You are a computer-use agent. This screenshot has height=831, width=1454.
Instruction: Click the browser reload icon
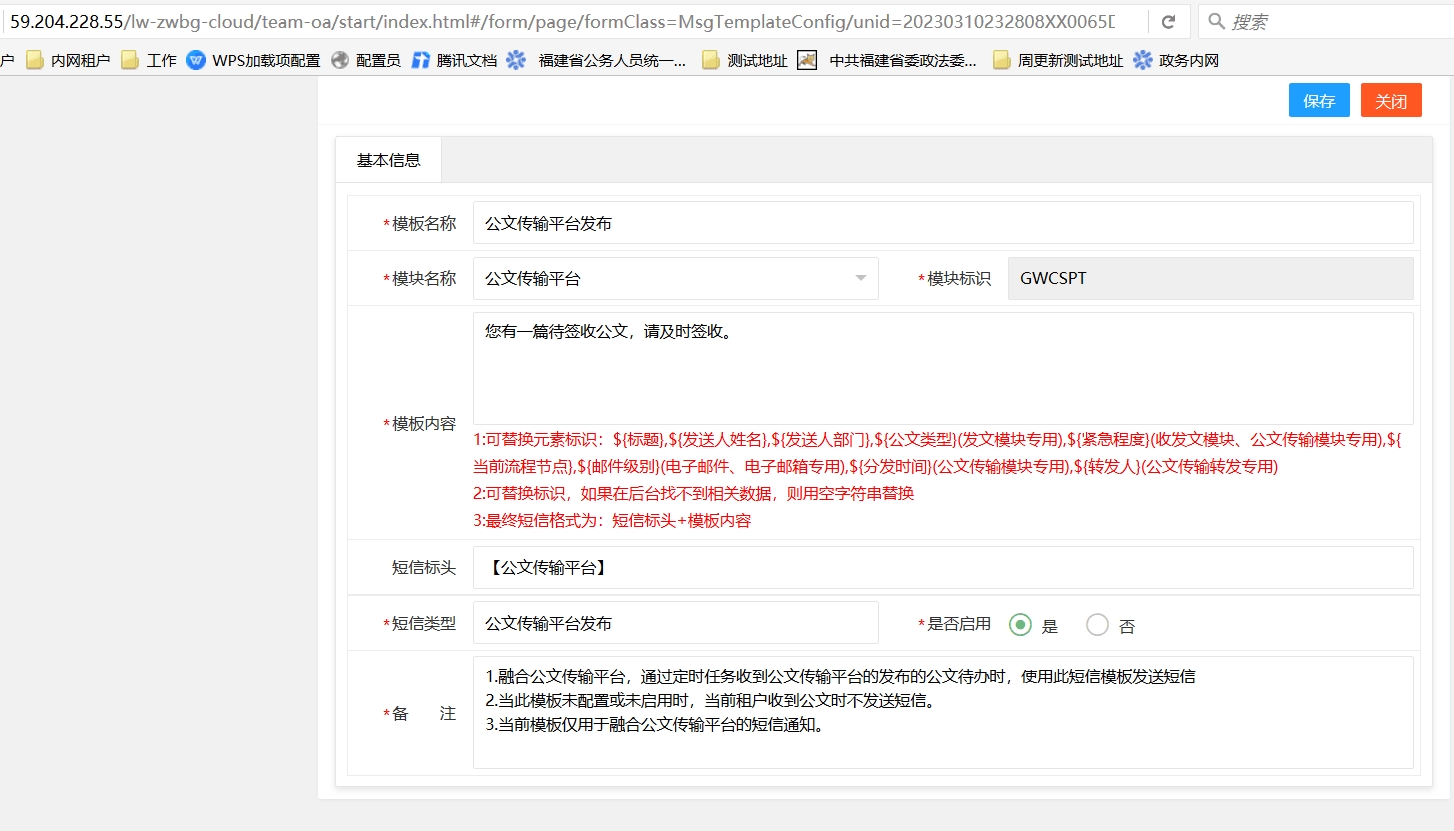1167,21
